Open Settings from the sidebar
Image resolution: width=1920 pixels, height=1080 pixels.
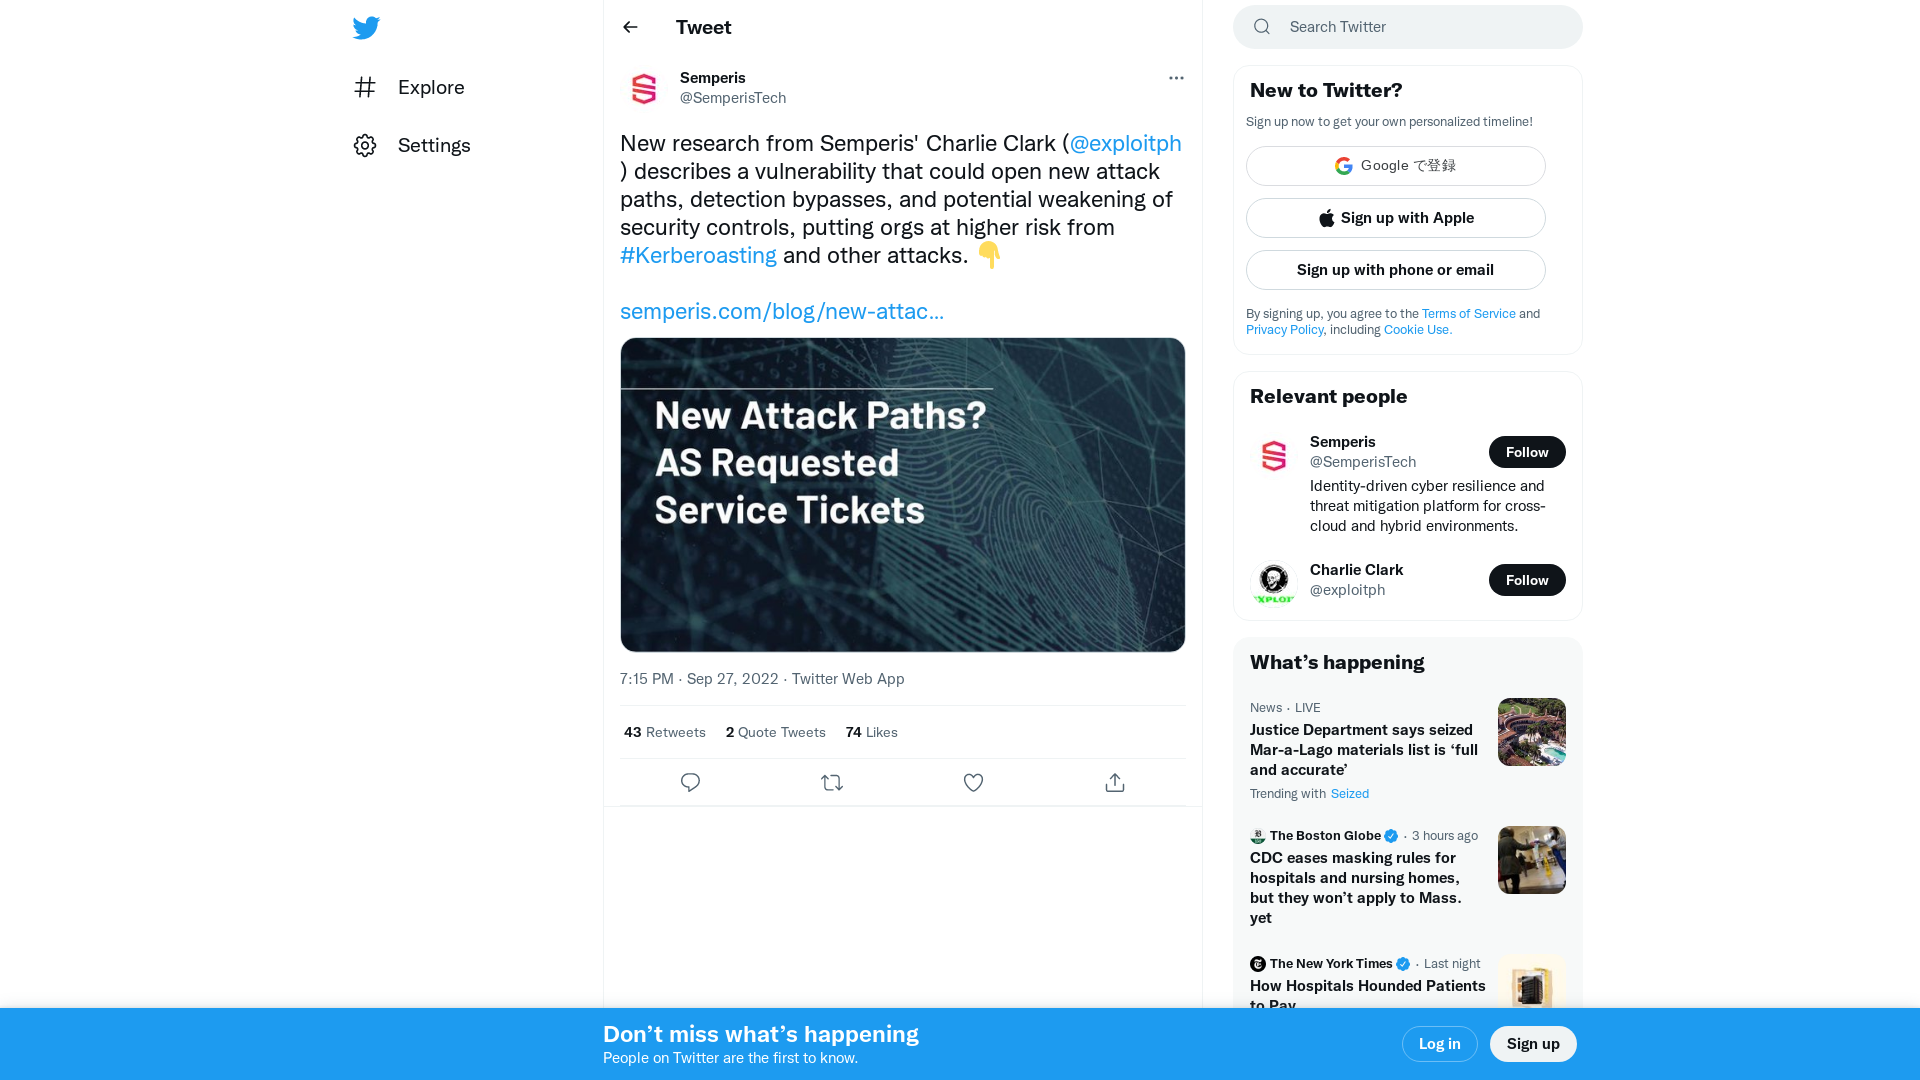433,145
